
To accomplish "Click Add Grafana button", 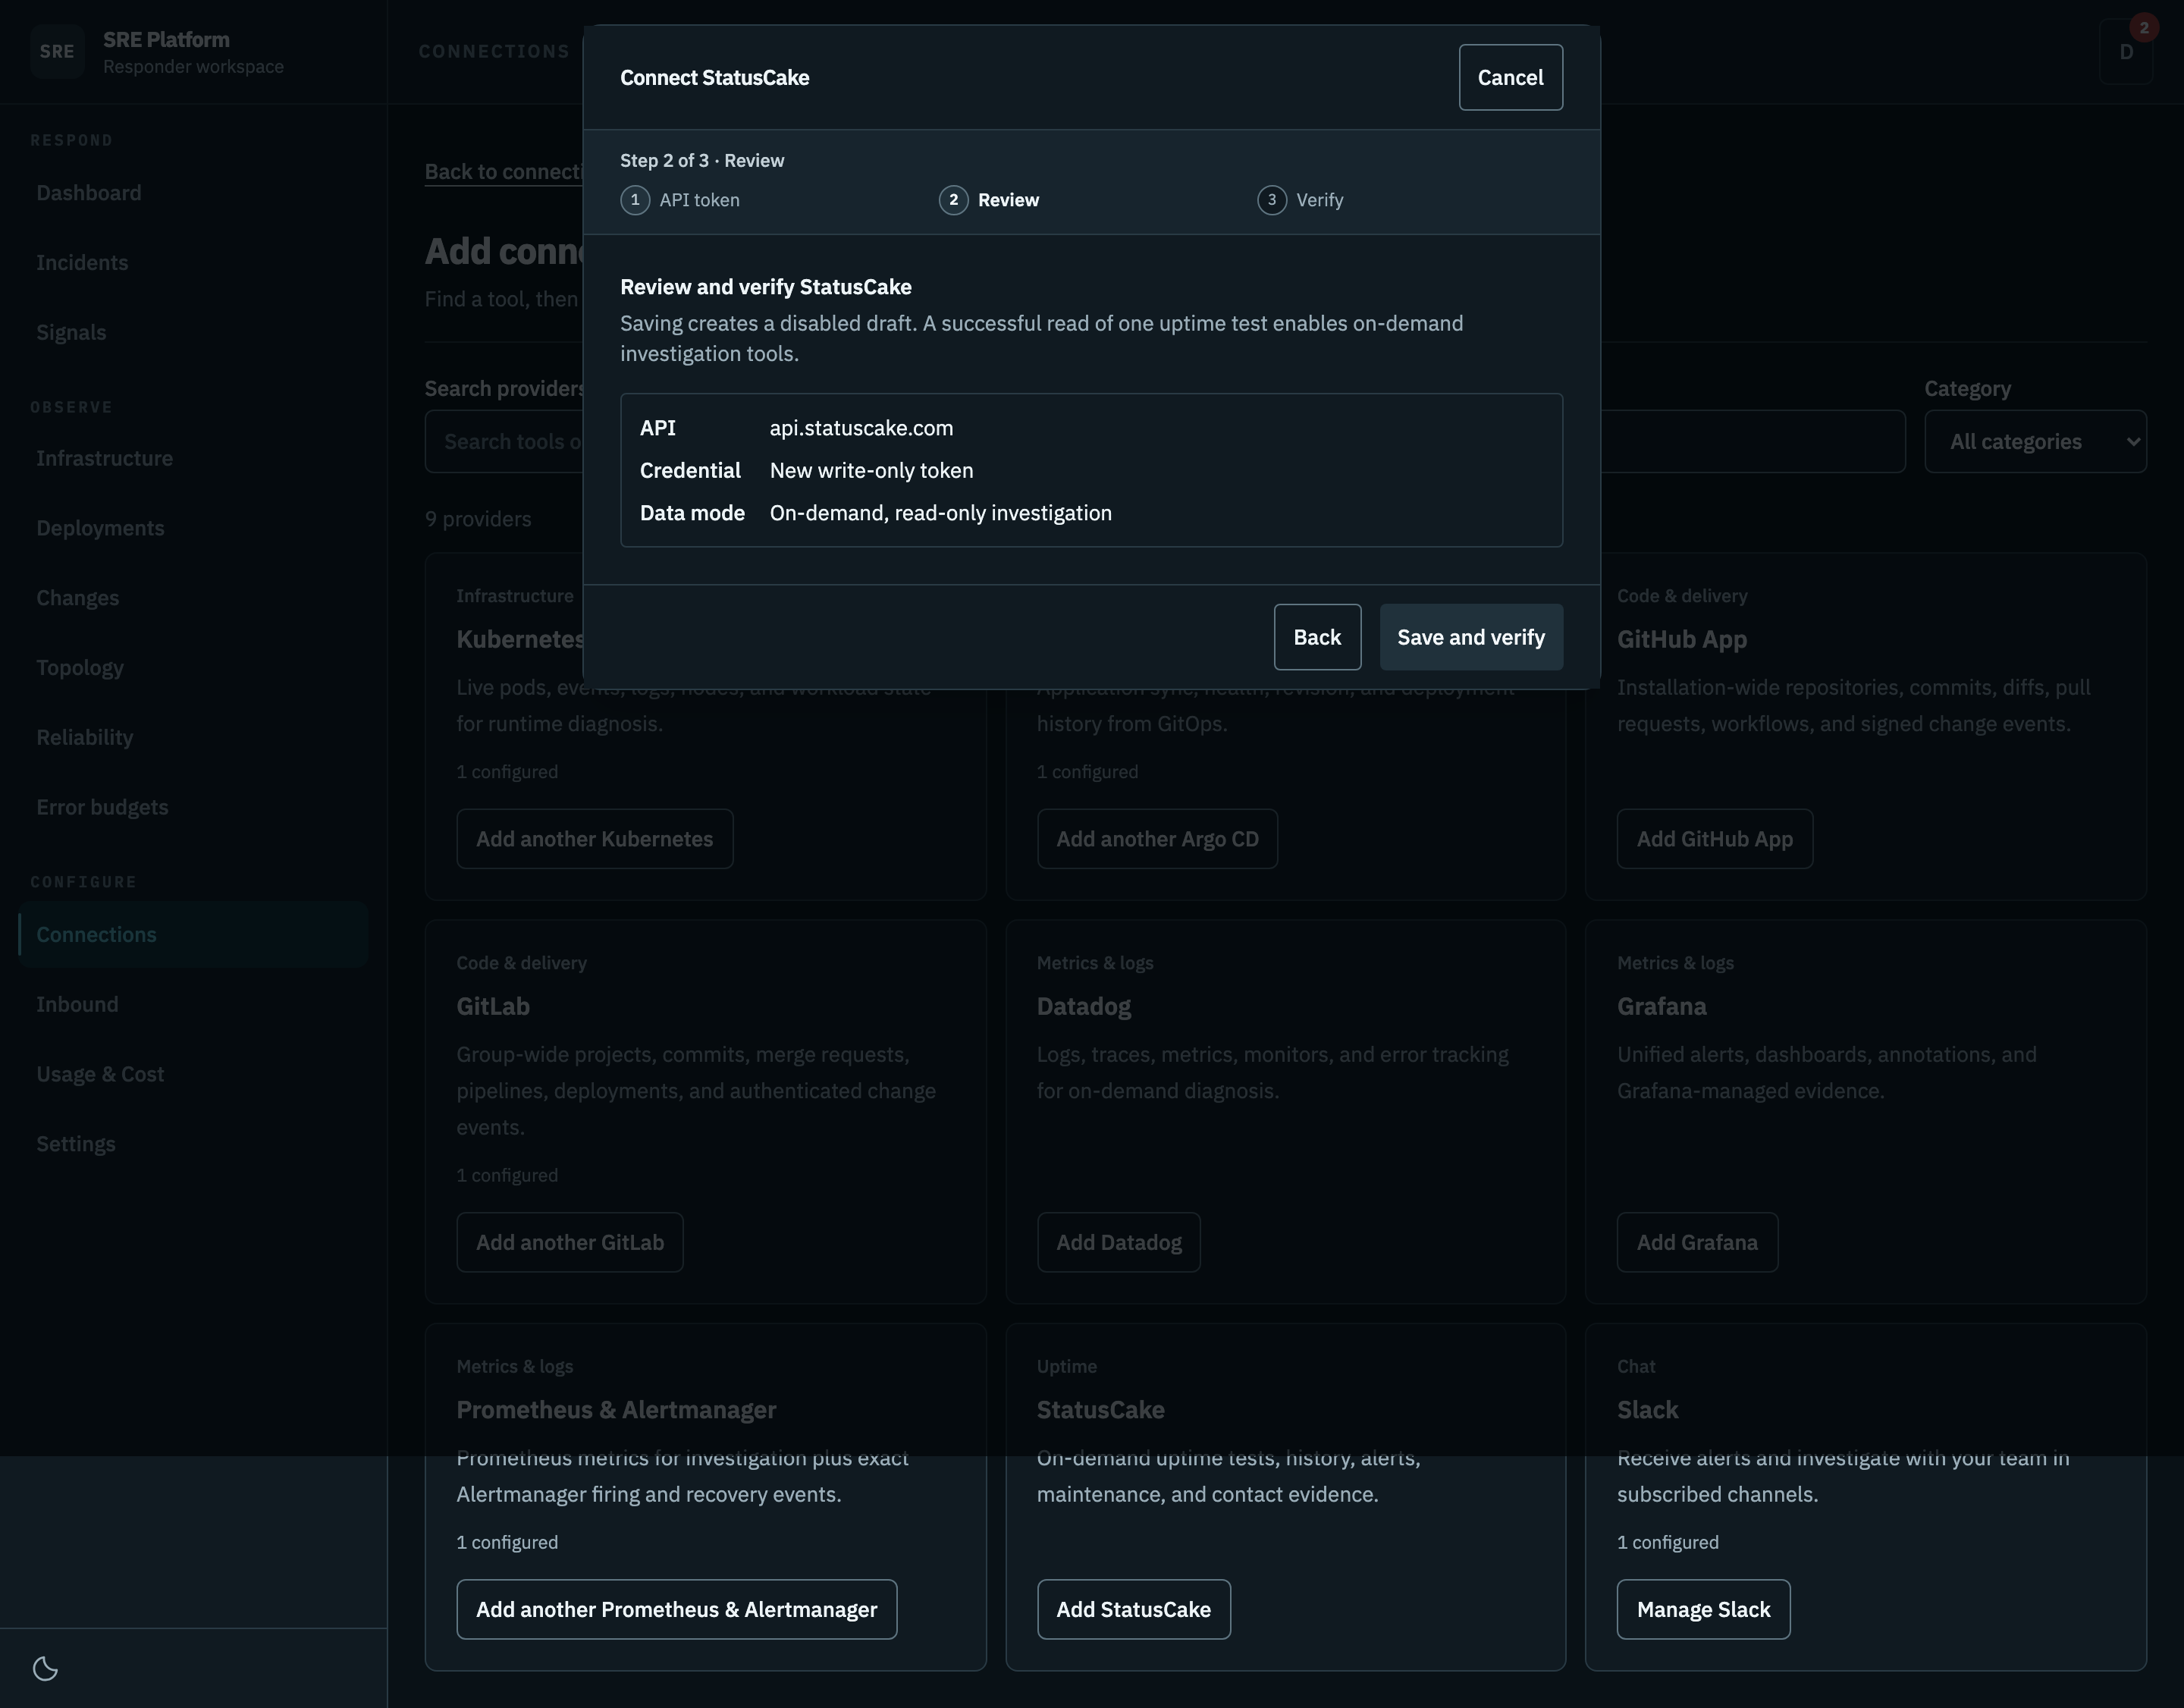I will click(1697, 1242).
